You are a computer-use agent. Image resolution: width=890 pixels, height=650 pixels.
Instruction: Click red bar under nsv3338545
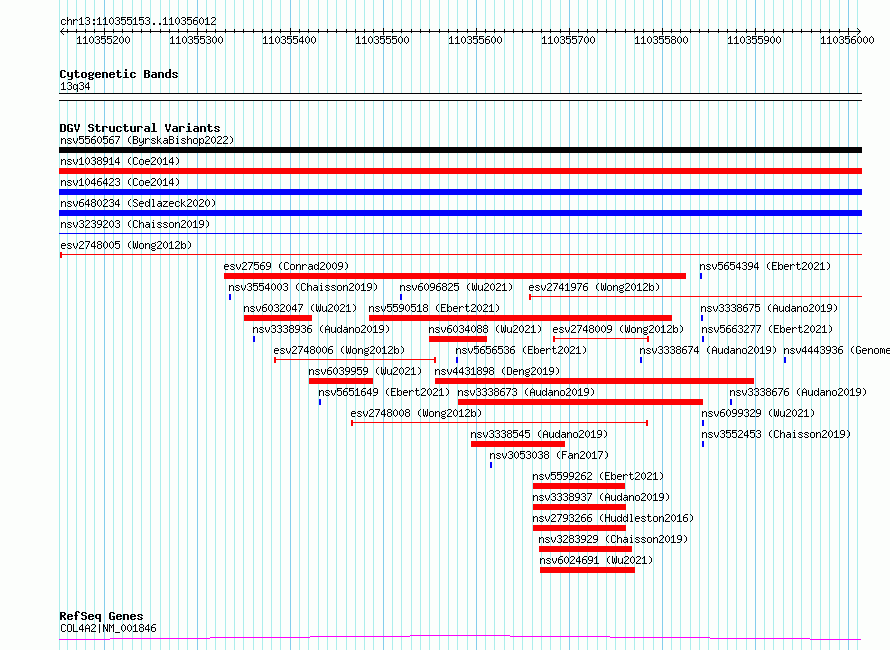pyautogui.click(x=518, y=444)
